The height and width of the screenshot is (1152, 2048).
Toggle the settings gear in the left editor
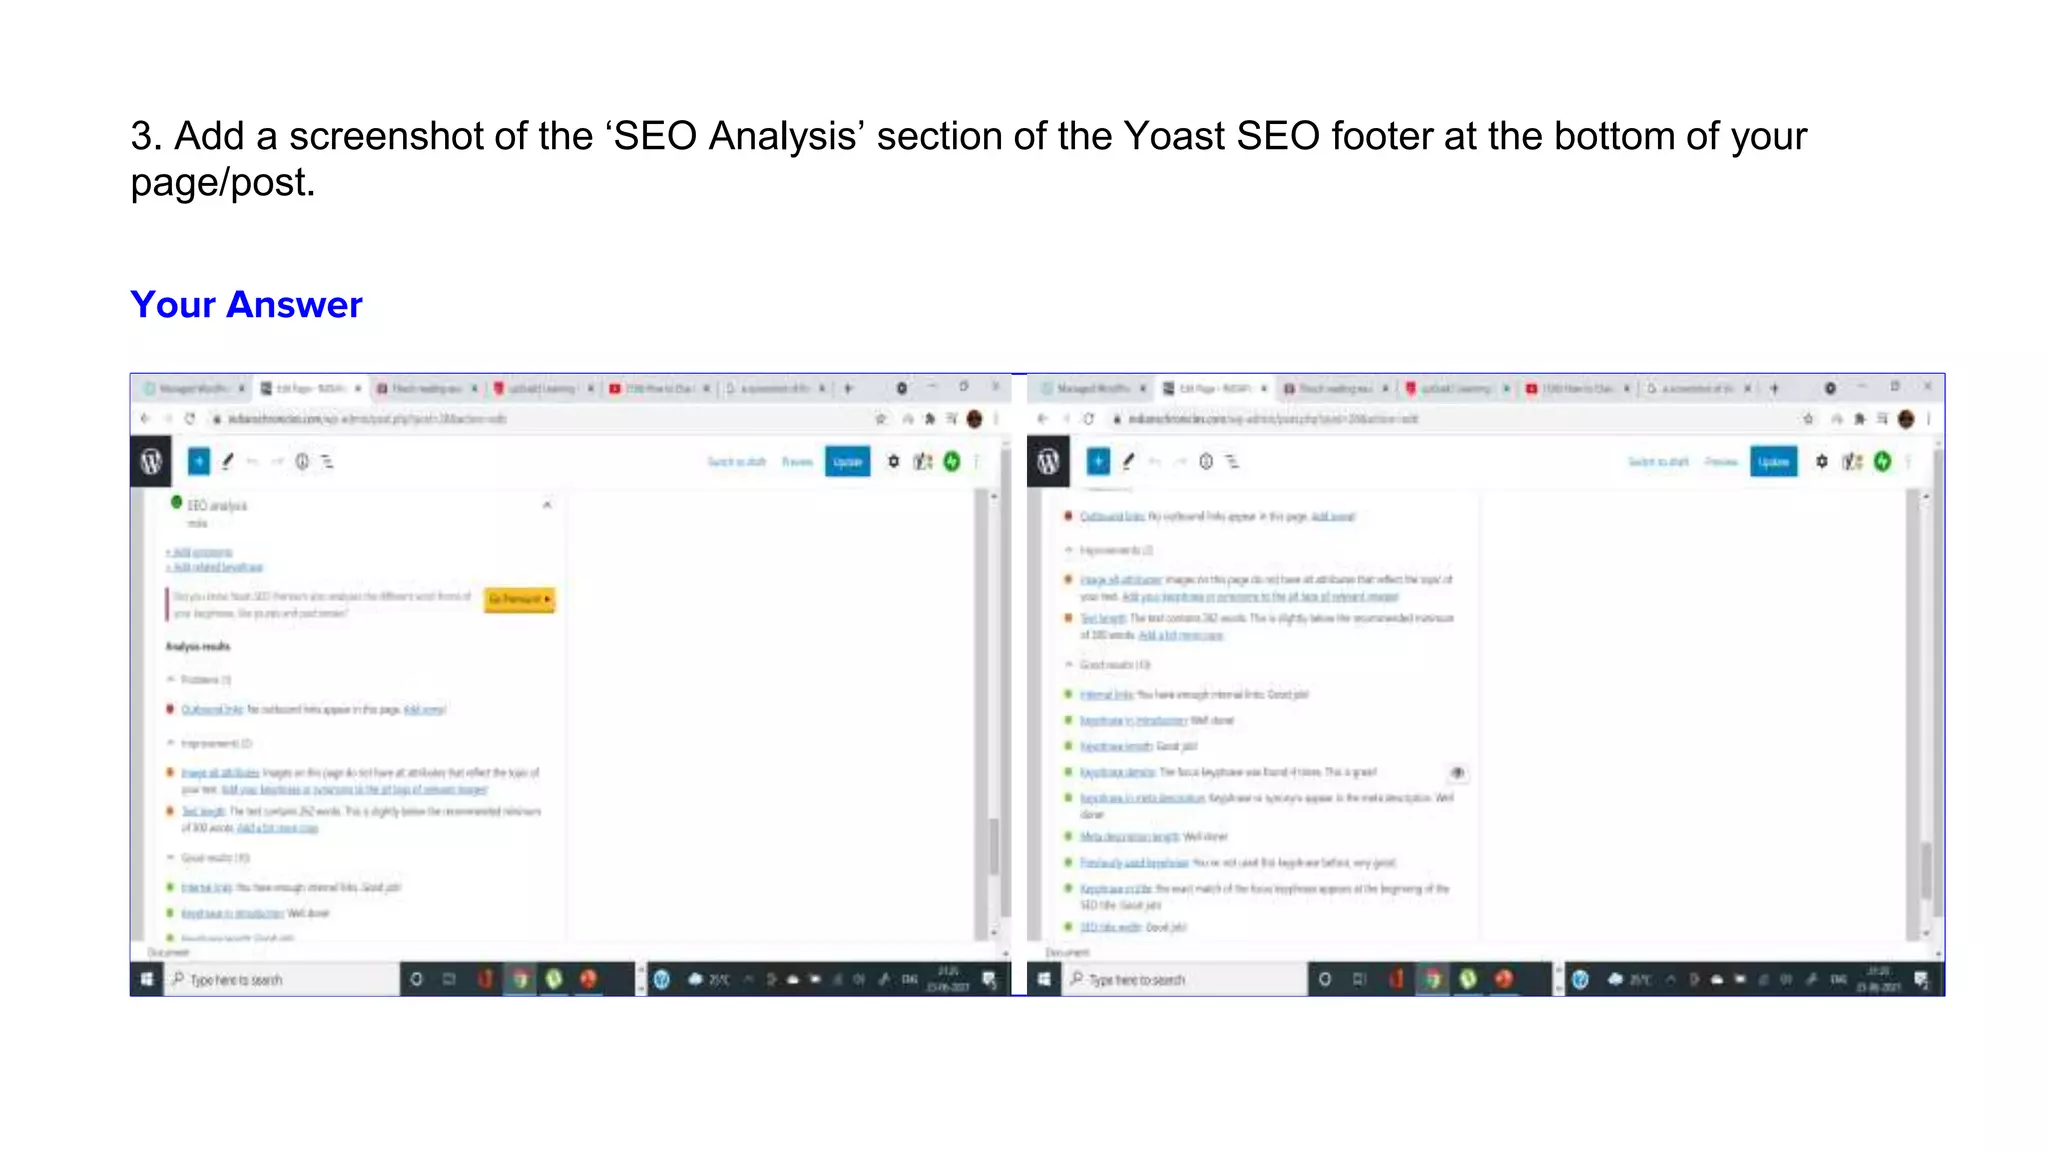893,461
